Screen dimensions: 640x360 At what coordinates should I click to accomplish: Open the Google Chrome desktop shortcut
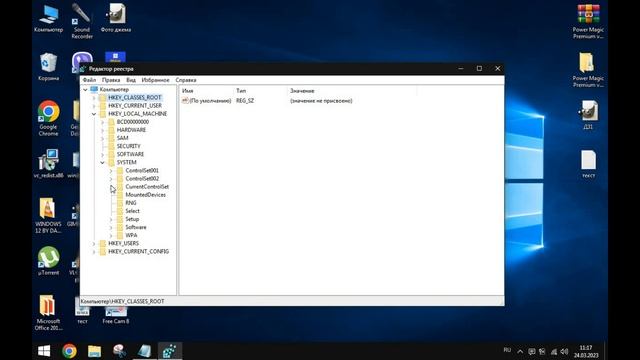(49, 118)
